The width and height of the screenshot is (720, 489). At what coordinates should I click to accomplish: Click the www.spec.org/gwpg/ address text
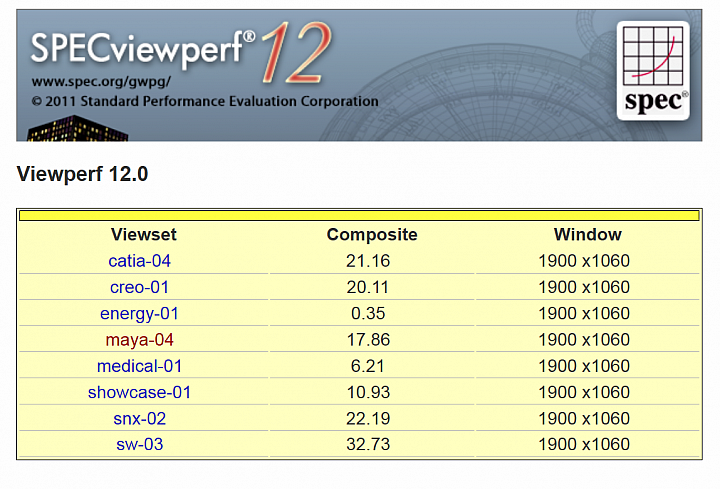click(x=101, y=82)
